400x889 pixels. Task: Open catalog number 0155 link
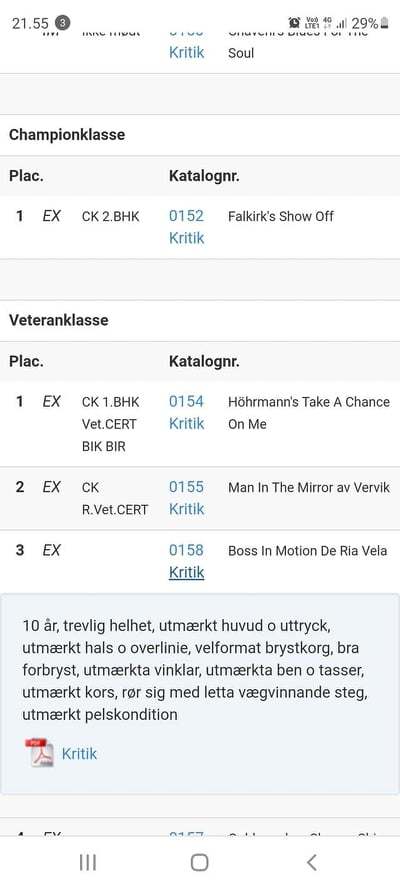tap(186, 487)
